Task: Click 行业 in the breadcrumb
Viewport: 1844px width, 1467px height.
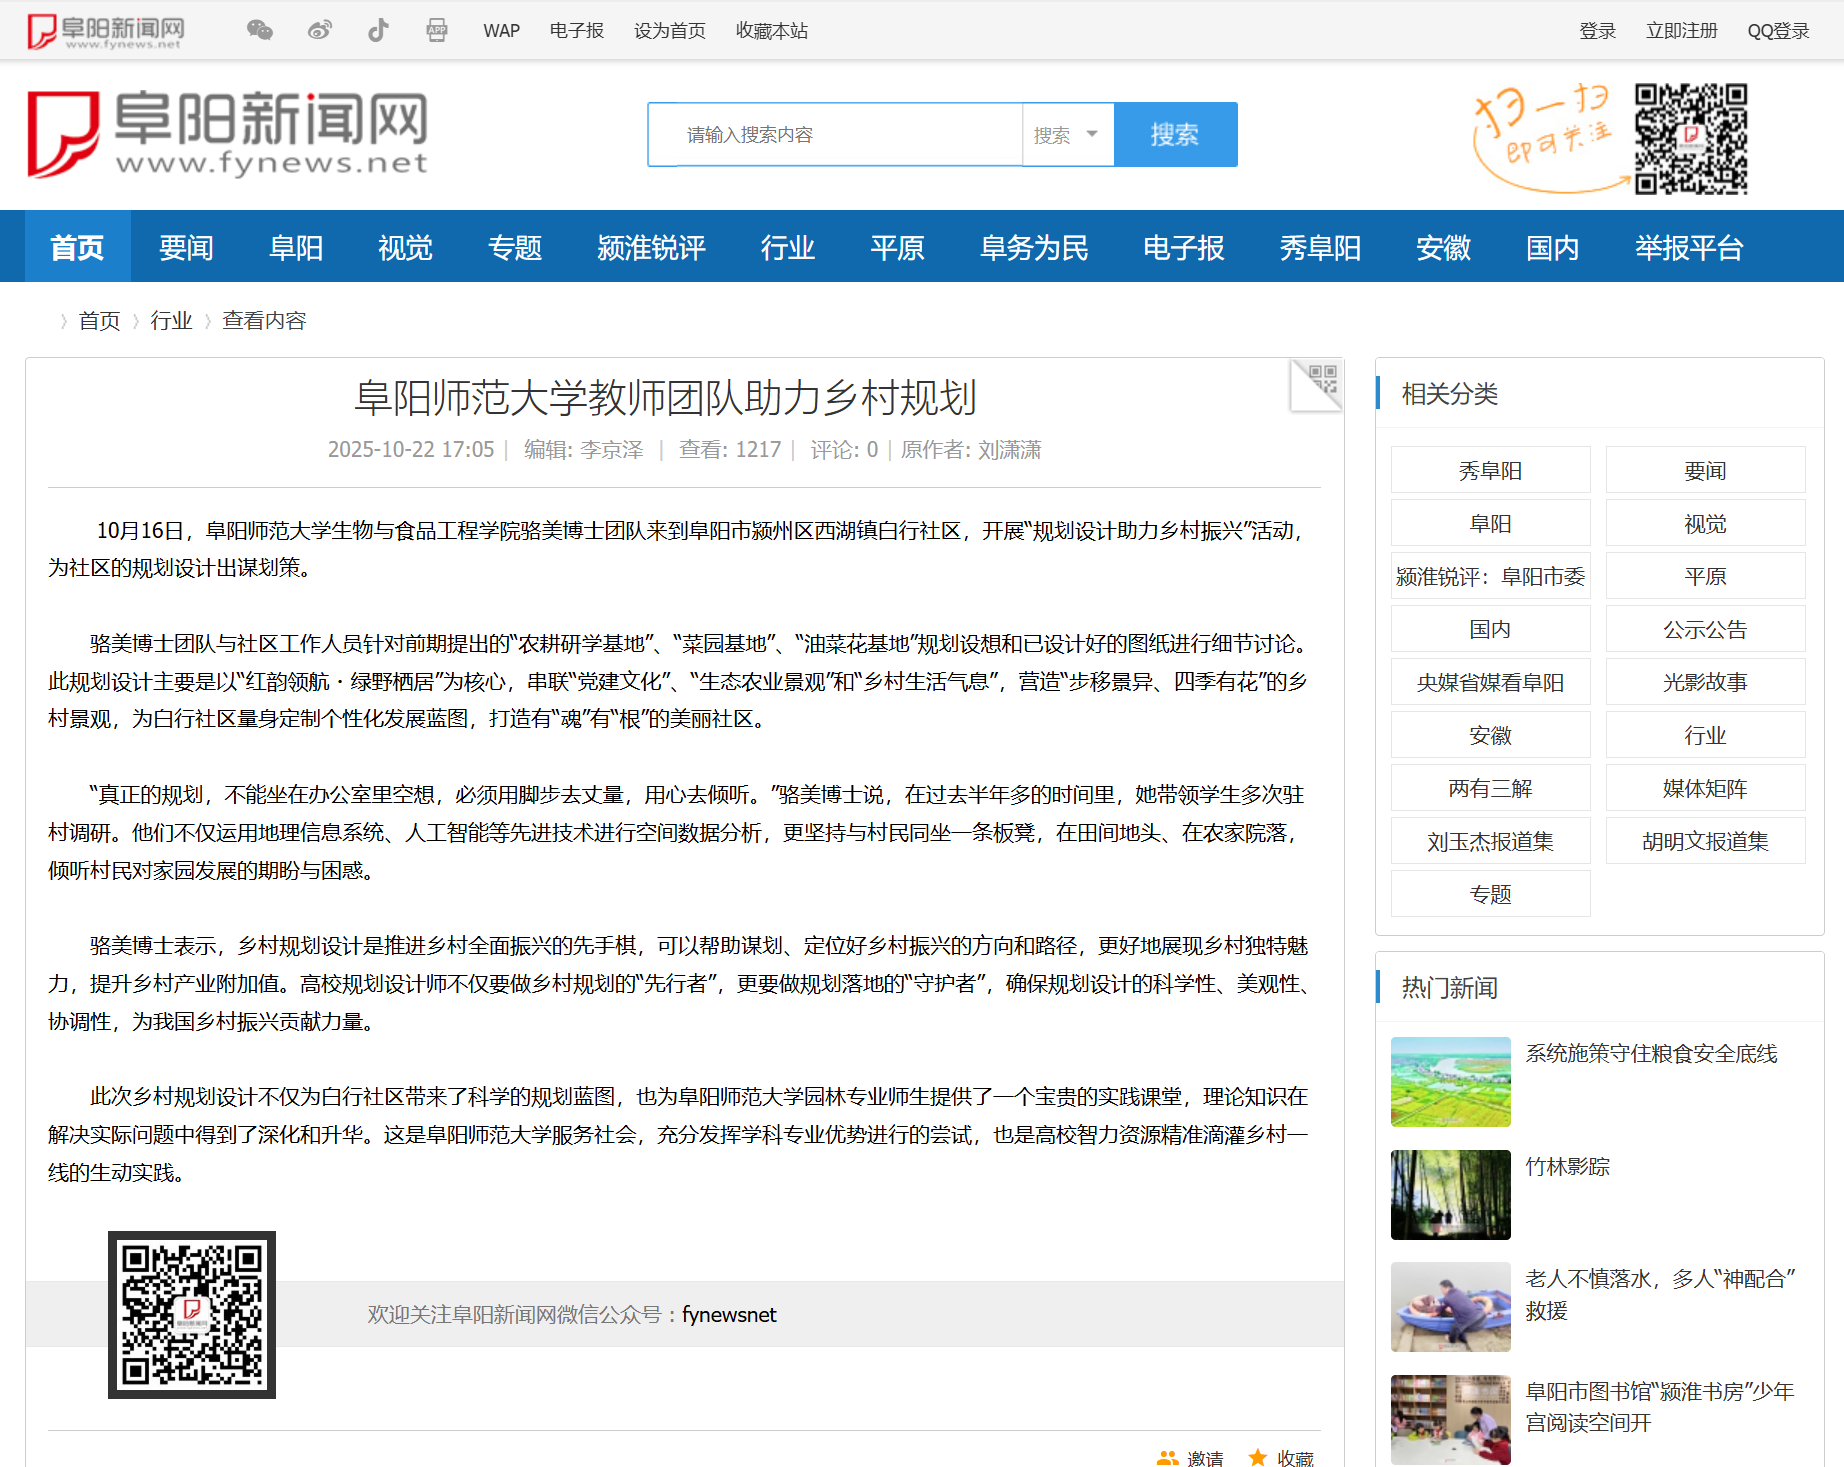Action: point(171,320)
